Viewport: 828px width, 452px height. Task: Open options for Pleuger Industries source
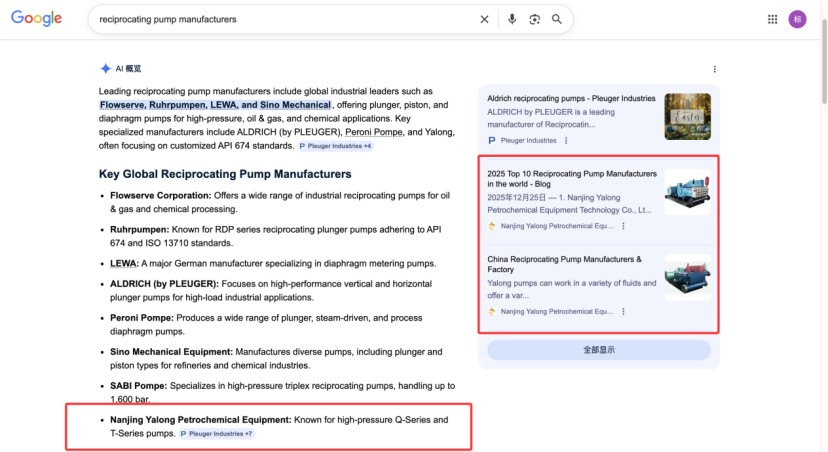click(567, 141)
